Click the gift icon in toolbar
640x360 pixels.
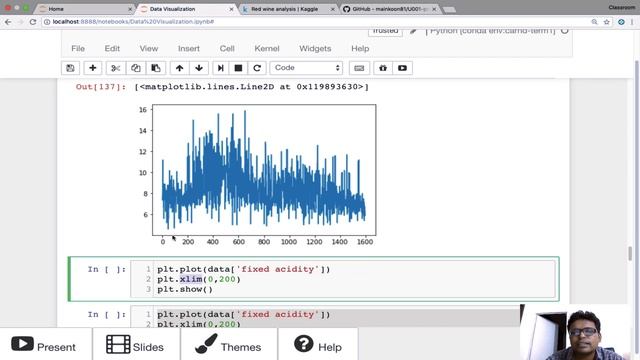coord(383,68)
